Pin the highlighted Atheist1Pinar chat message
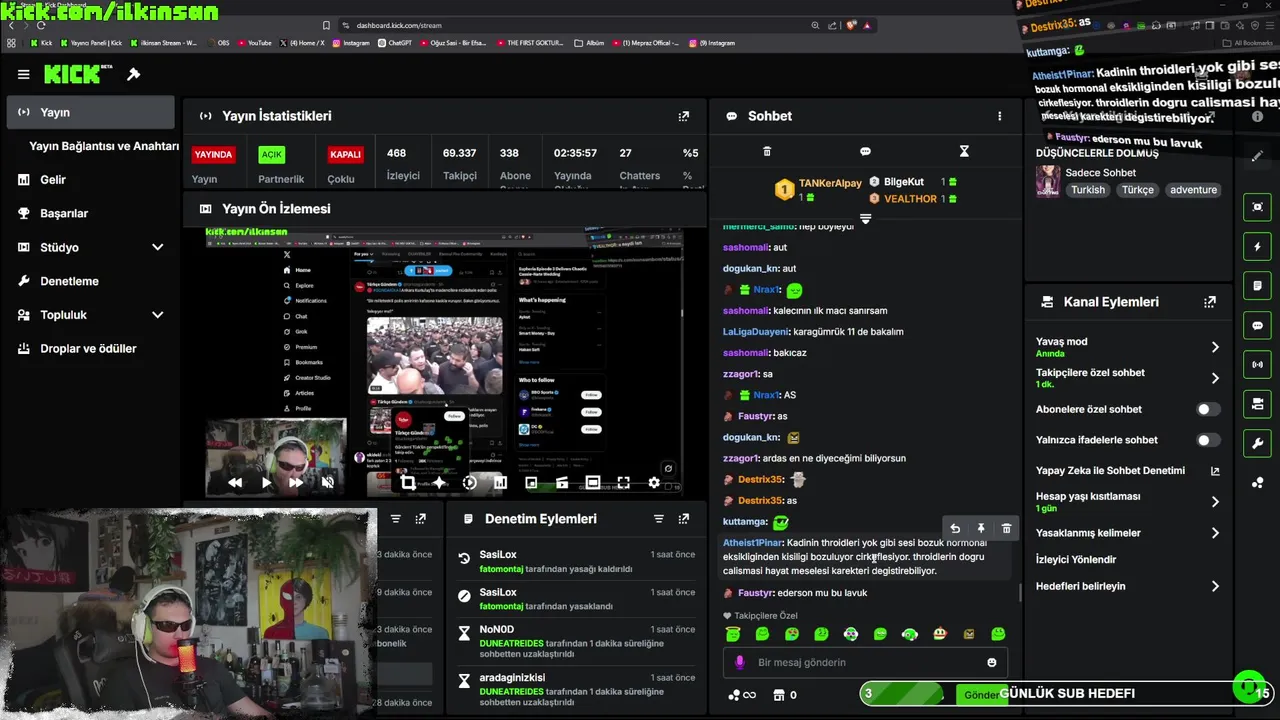This screenshot has height=720, width=1280. (x=981, y=528)
